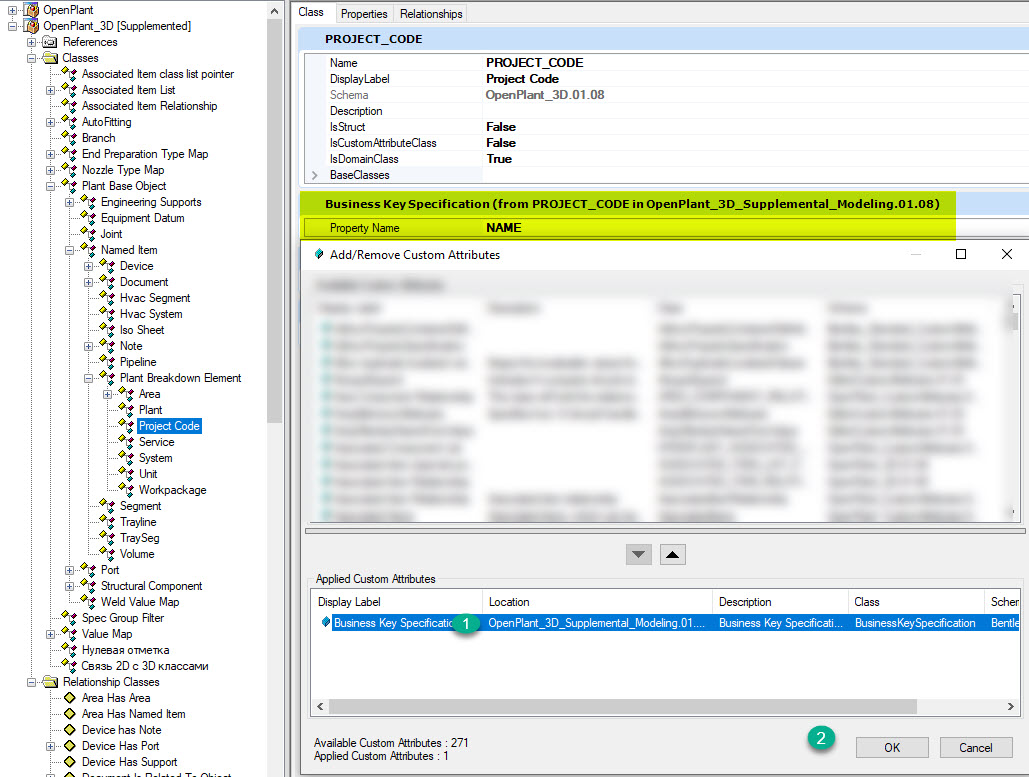The height and width of the screenshot is (777, 1029).
Task: Confirm the dialog with OK
Action: point(892,747)
